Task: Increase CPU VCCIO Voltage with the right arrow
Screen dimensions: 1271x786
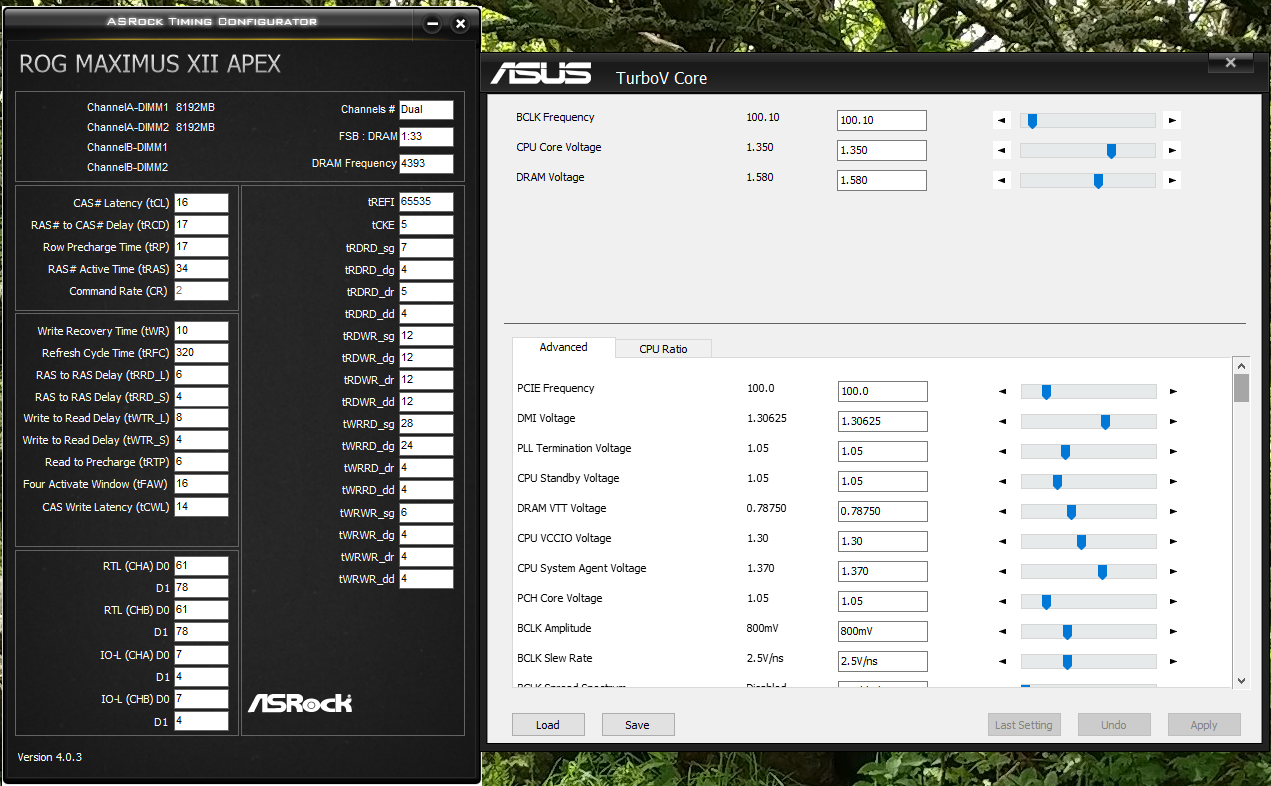Action: 1173,542
